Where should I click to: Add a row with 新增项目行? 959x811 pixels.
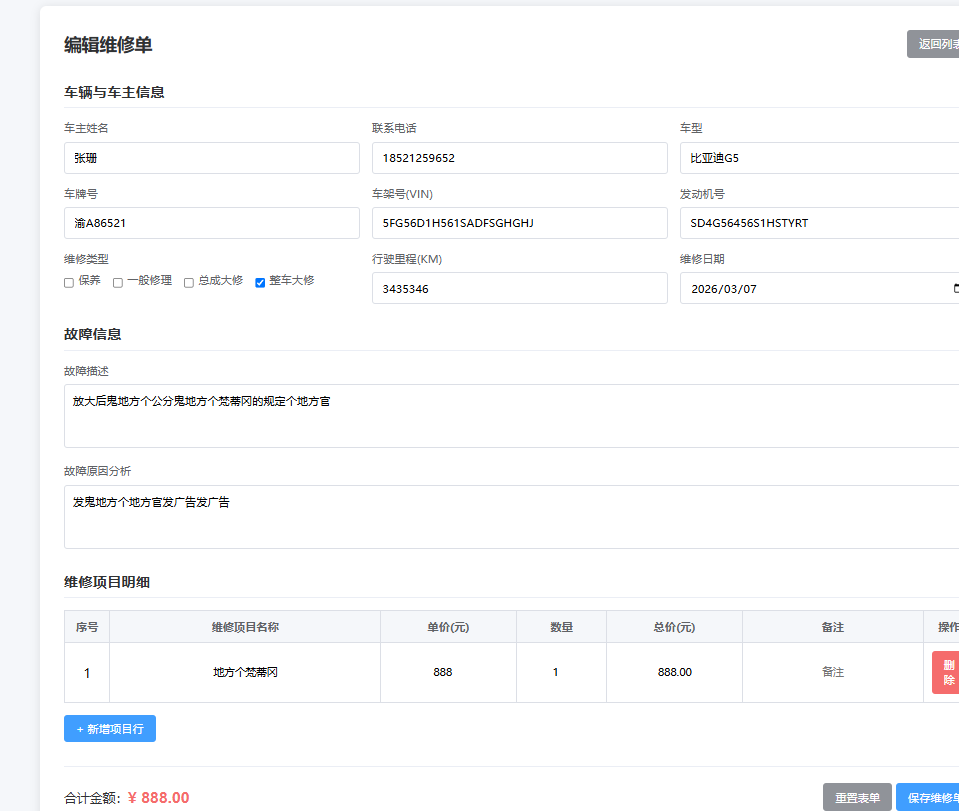tap(110, 728)
